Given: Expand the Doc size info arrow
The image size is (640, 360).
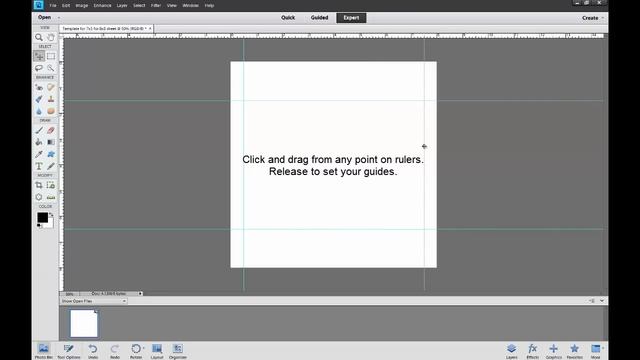Looking at the screenshot, I should 140,293.
